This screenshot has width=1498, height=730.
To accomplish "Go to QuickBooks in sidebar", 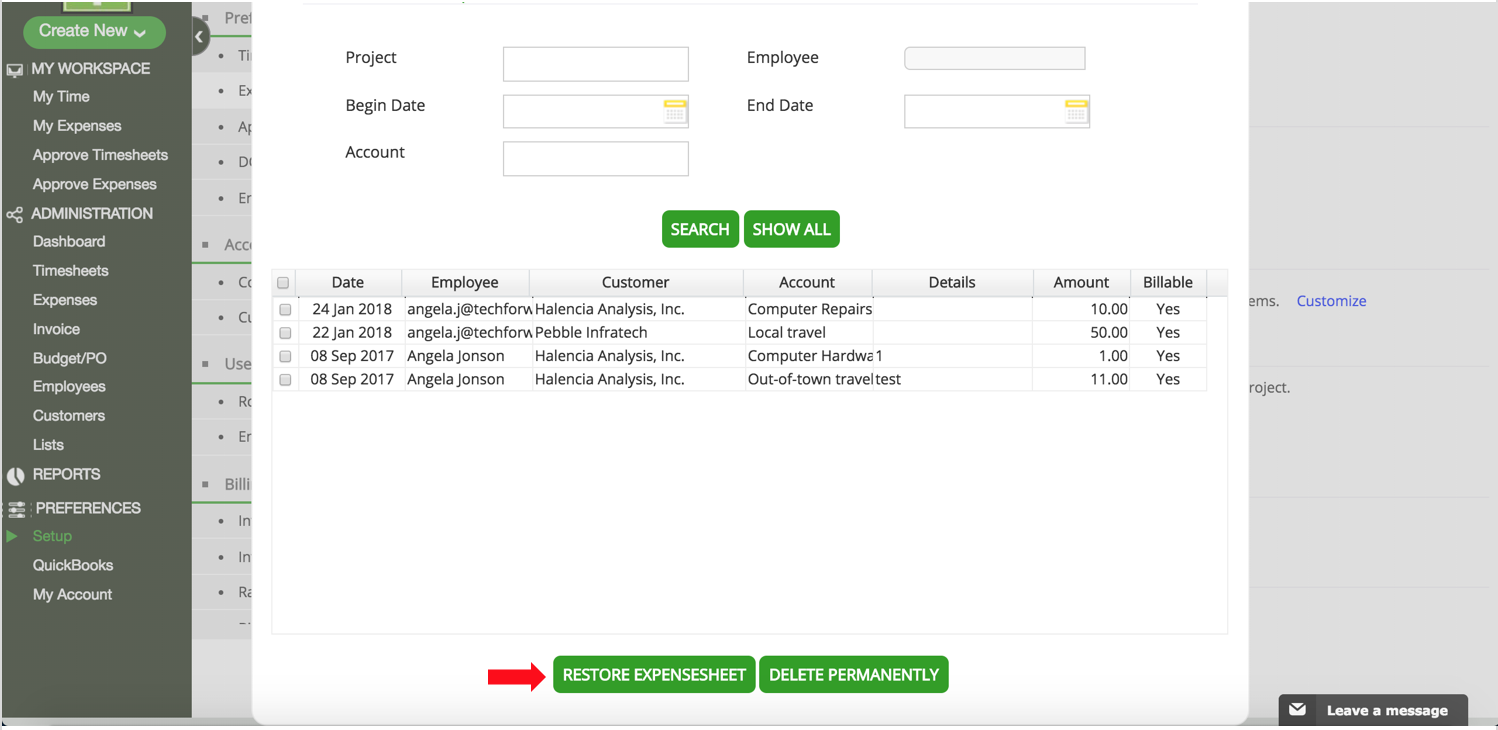I will 73,565.
